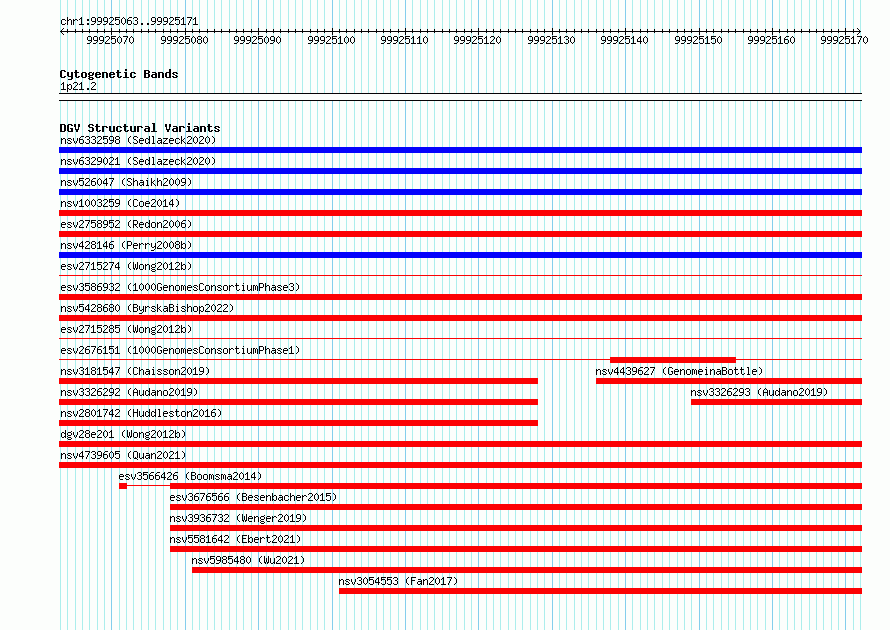Click ruler position 99925110
The width and height of the screenshot is (890, 630).
point(405,40)
